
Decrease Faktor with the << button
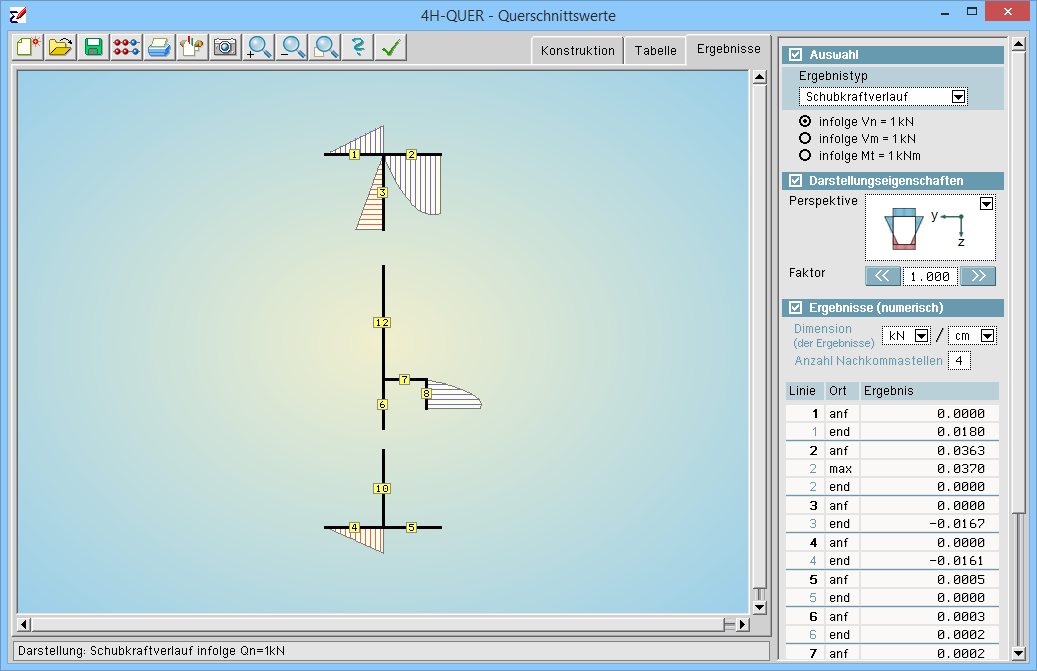click(x=881, y=276)
